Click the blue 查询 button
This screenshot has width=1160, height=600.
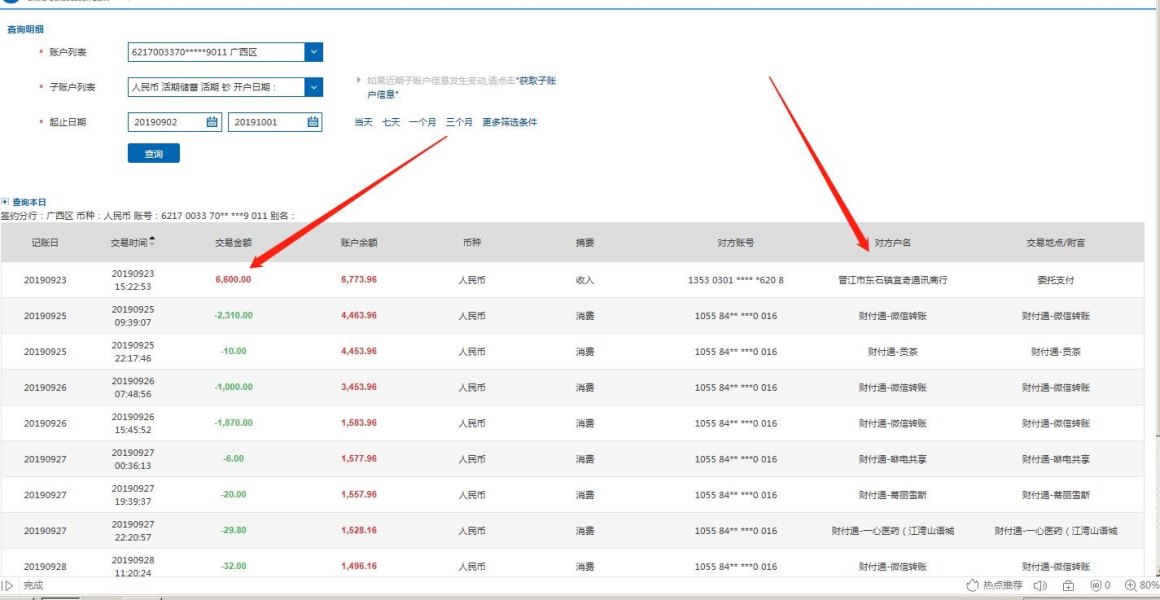(153, 154)
